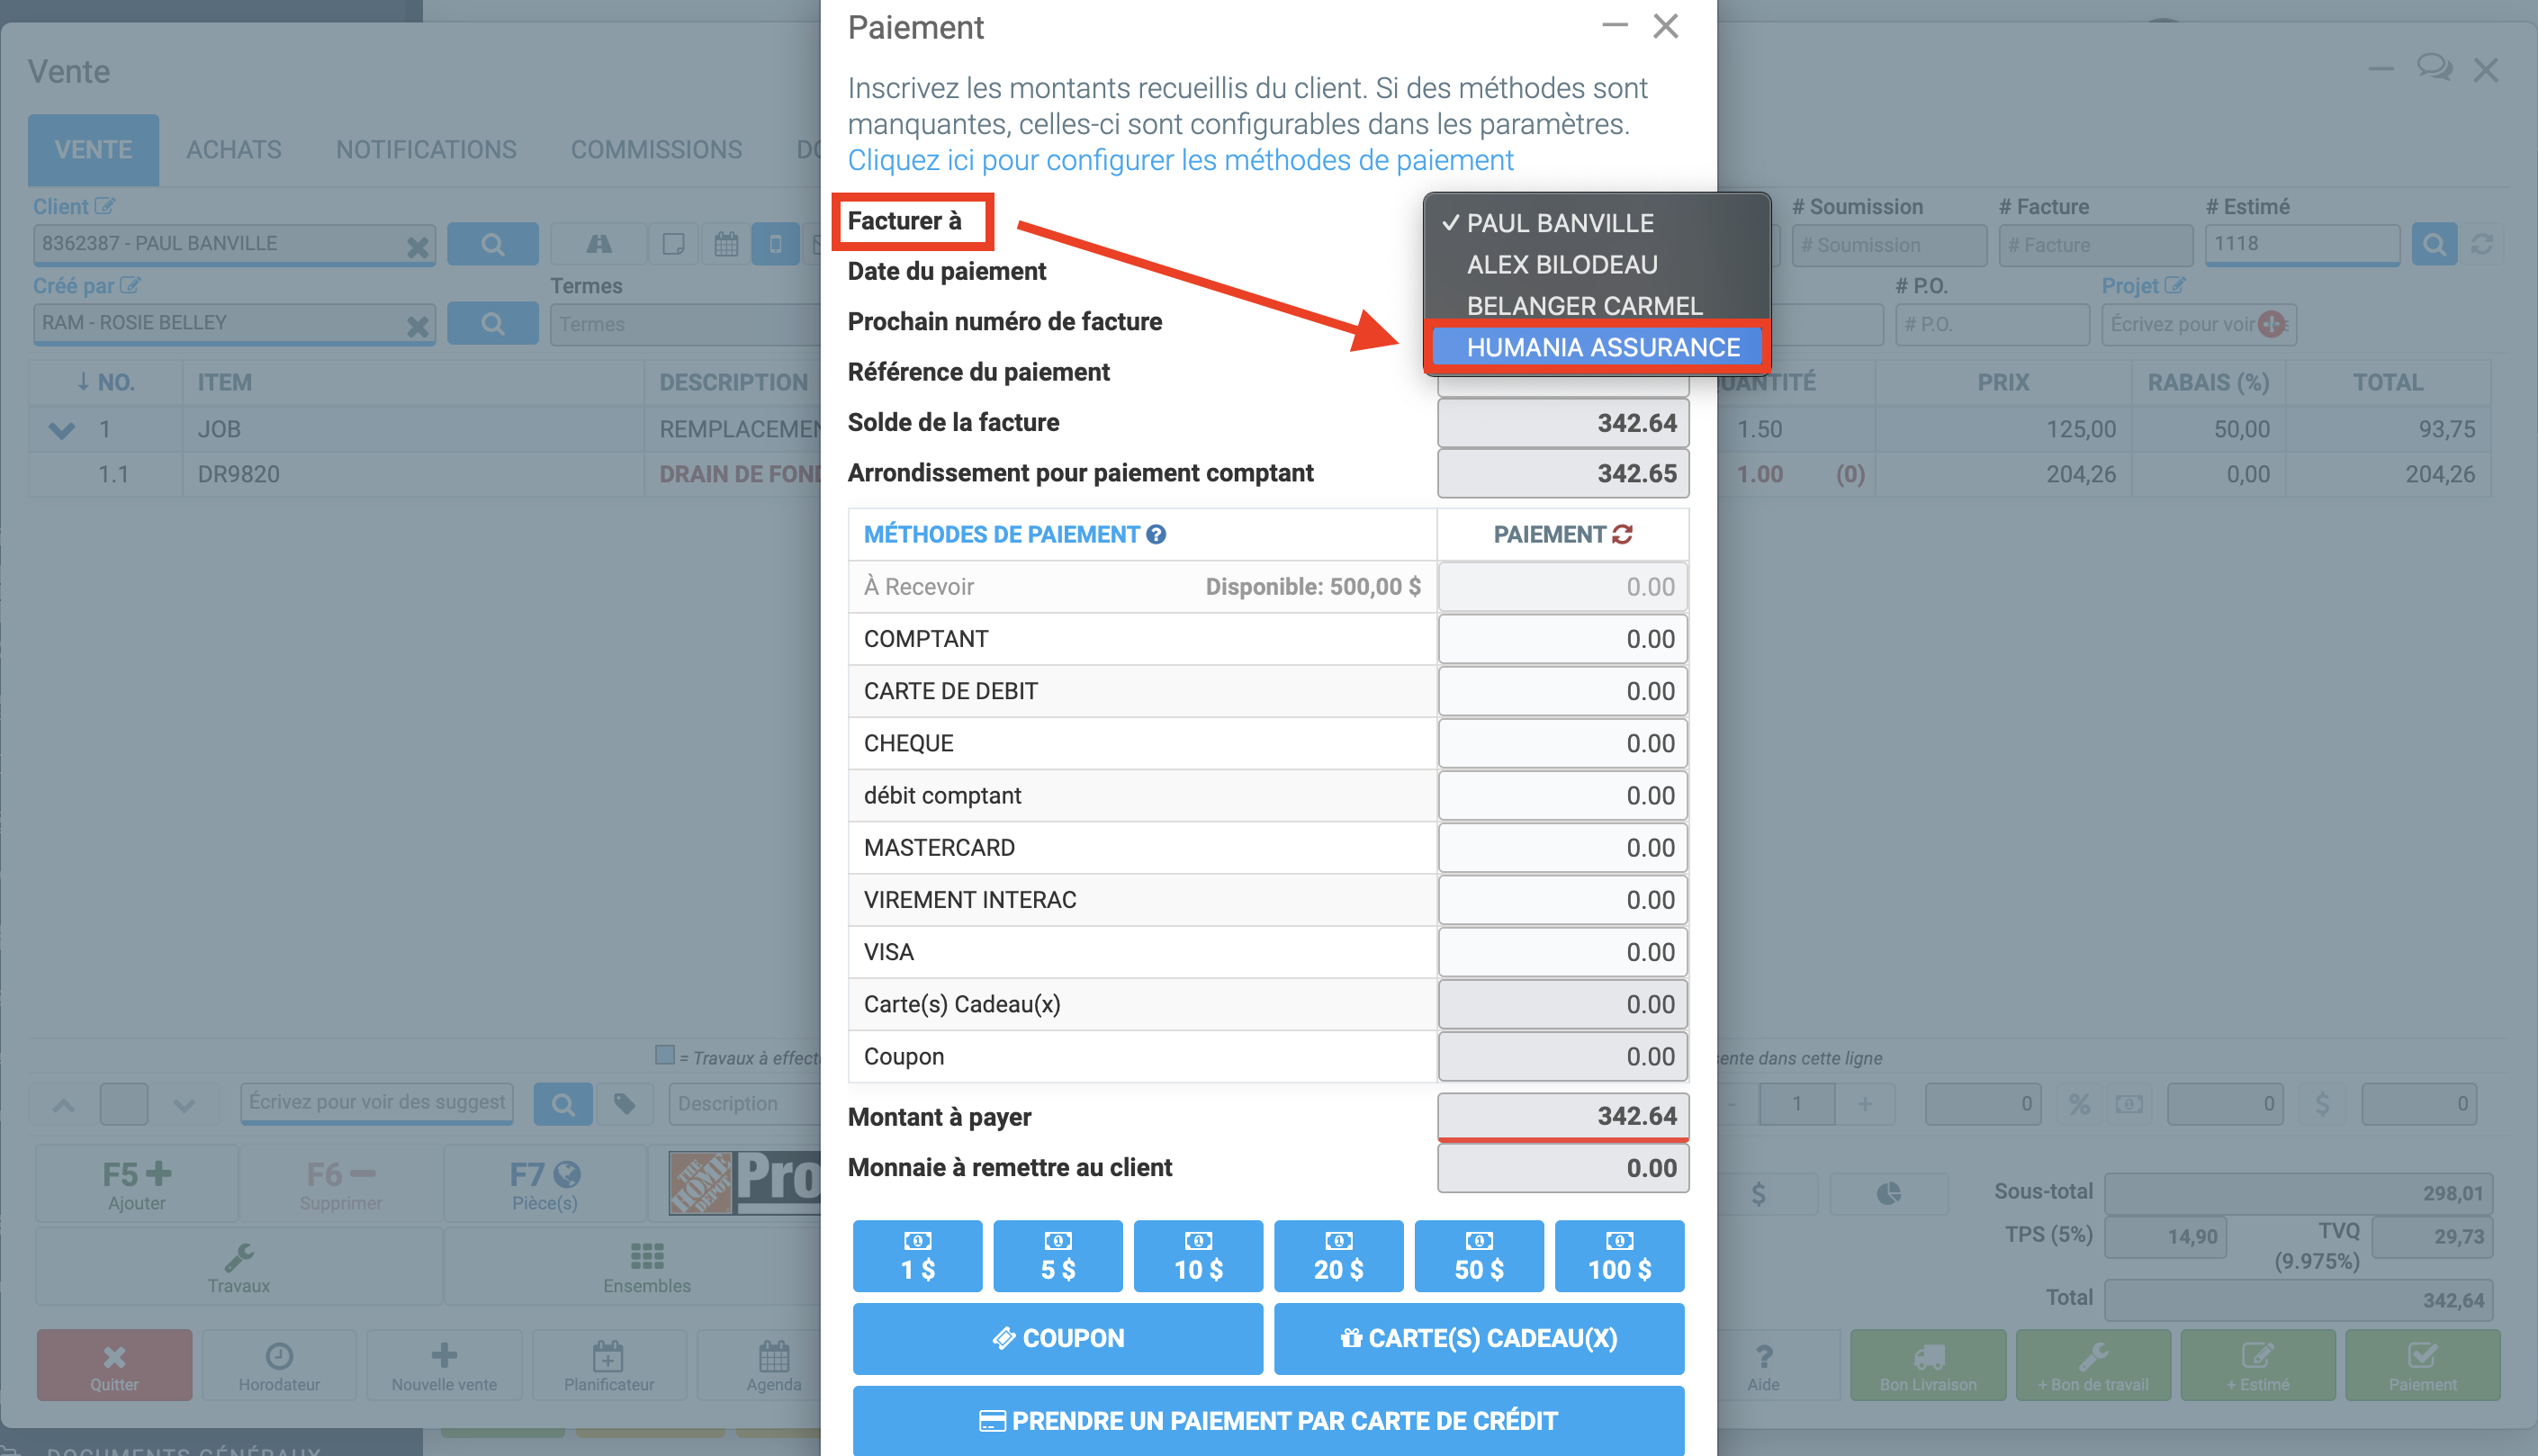Click the chat bubbles icon in Vente window
This screenshot has height=1456, width=2538.
[2434, 68]
